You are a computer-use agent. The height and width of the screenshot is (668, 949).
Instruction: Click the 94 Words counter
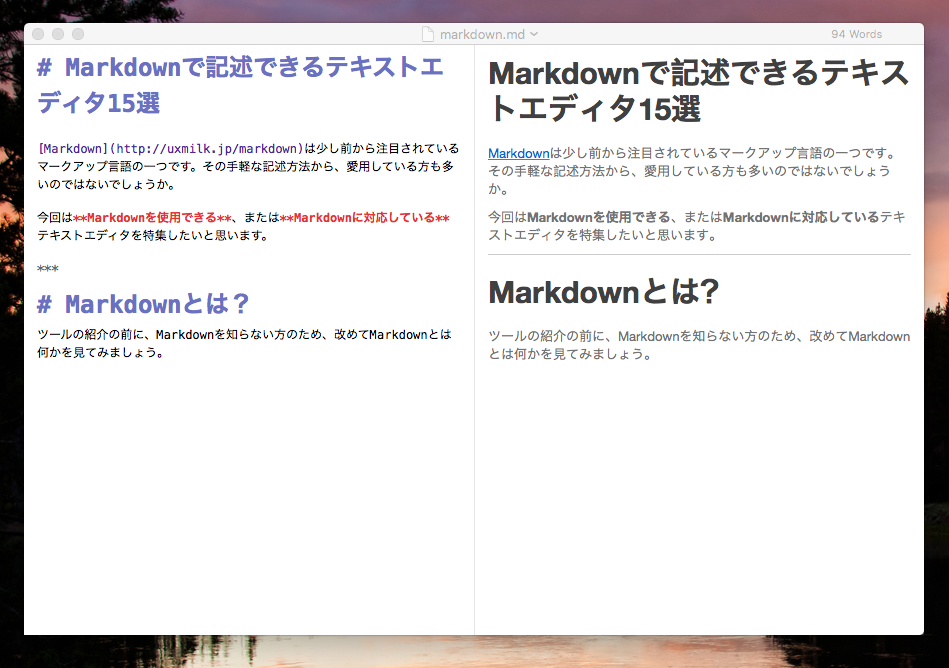point(856,34)
